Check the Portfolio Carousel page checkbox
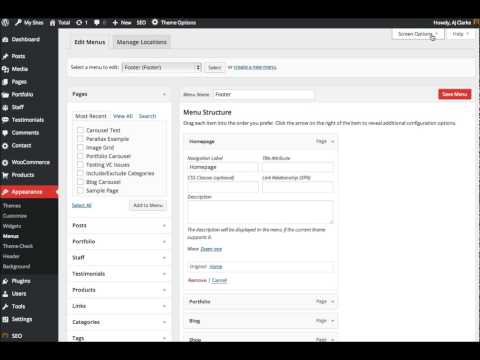Screen dimensions: 480x360 click(80, 156)
